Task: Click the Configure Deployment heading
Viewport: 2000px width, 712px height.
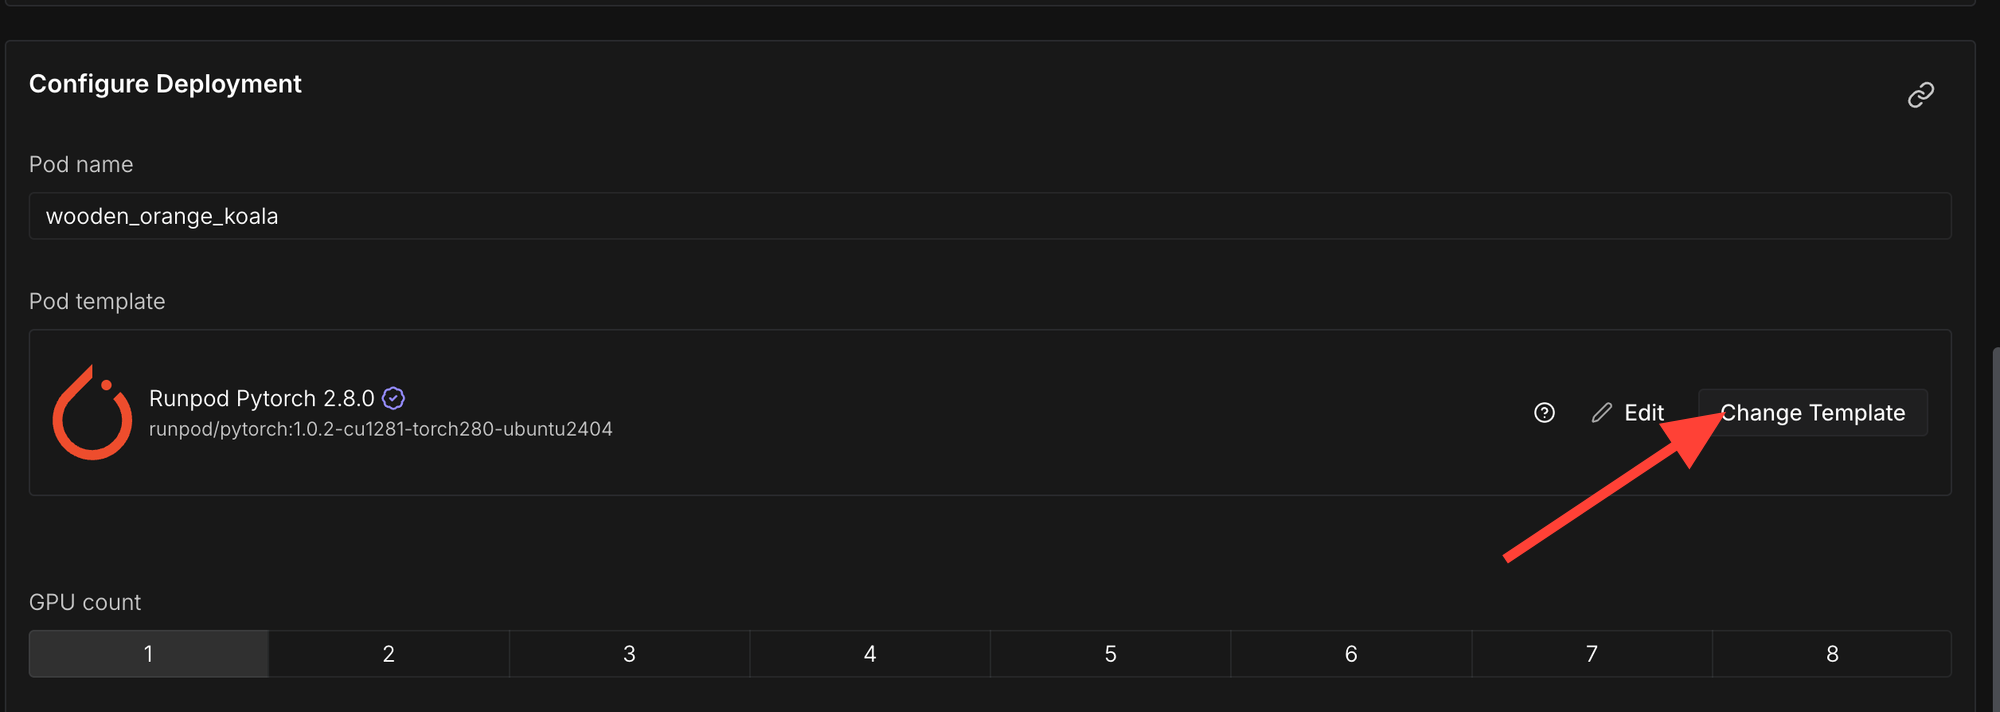Action: click(165, 84)
